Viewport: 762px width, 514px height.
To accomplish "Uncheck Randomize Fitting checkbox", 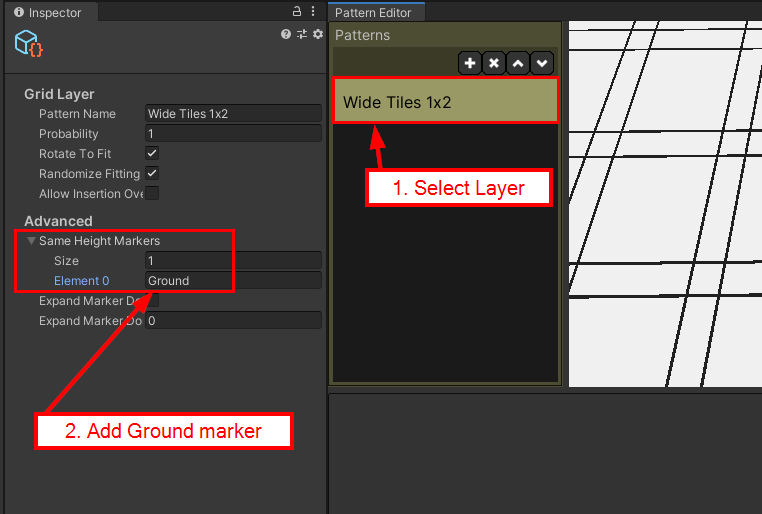I will pyautogui.click(x=152, y=173).
